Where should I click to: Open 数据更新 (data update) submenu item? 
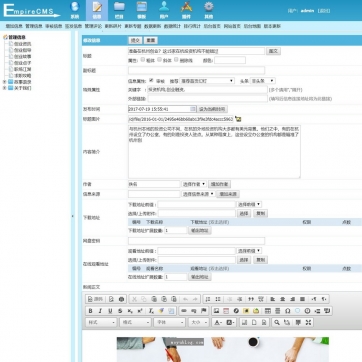(x=152, y=26)
